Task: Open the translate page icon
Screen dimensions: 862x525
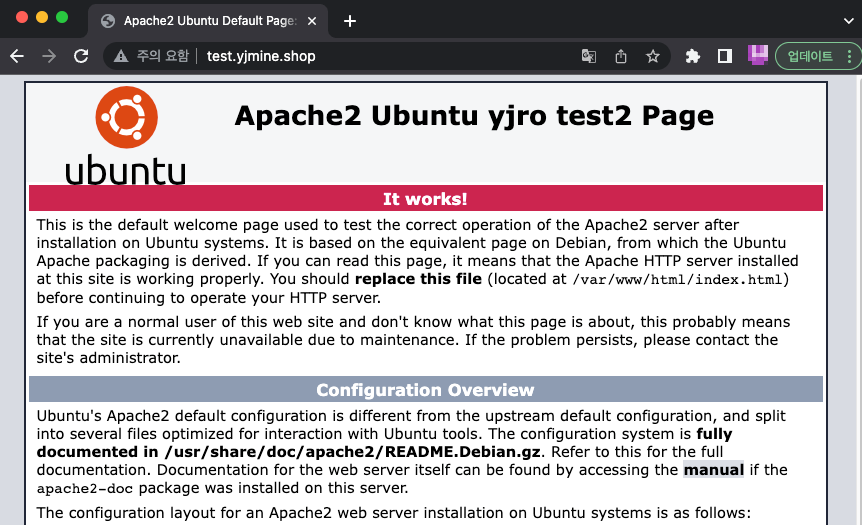Action: coord(589,56)
